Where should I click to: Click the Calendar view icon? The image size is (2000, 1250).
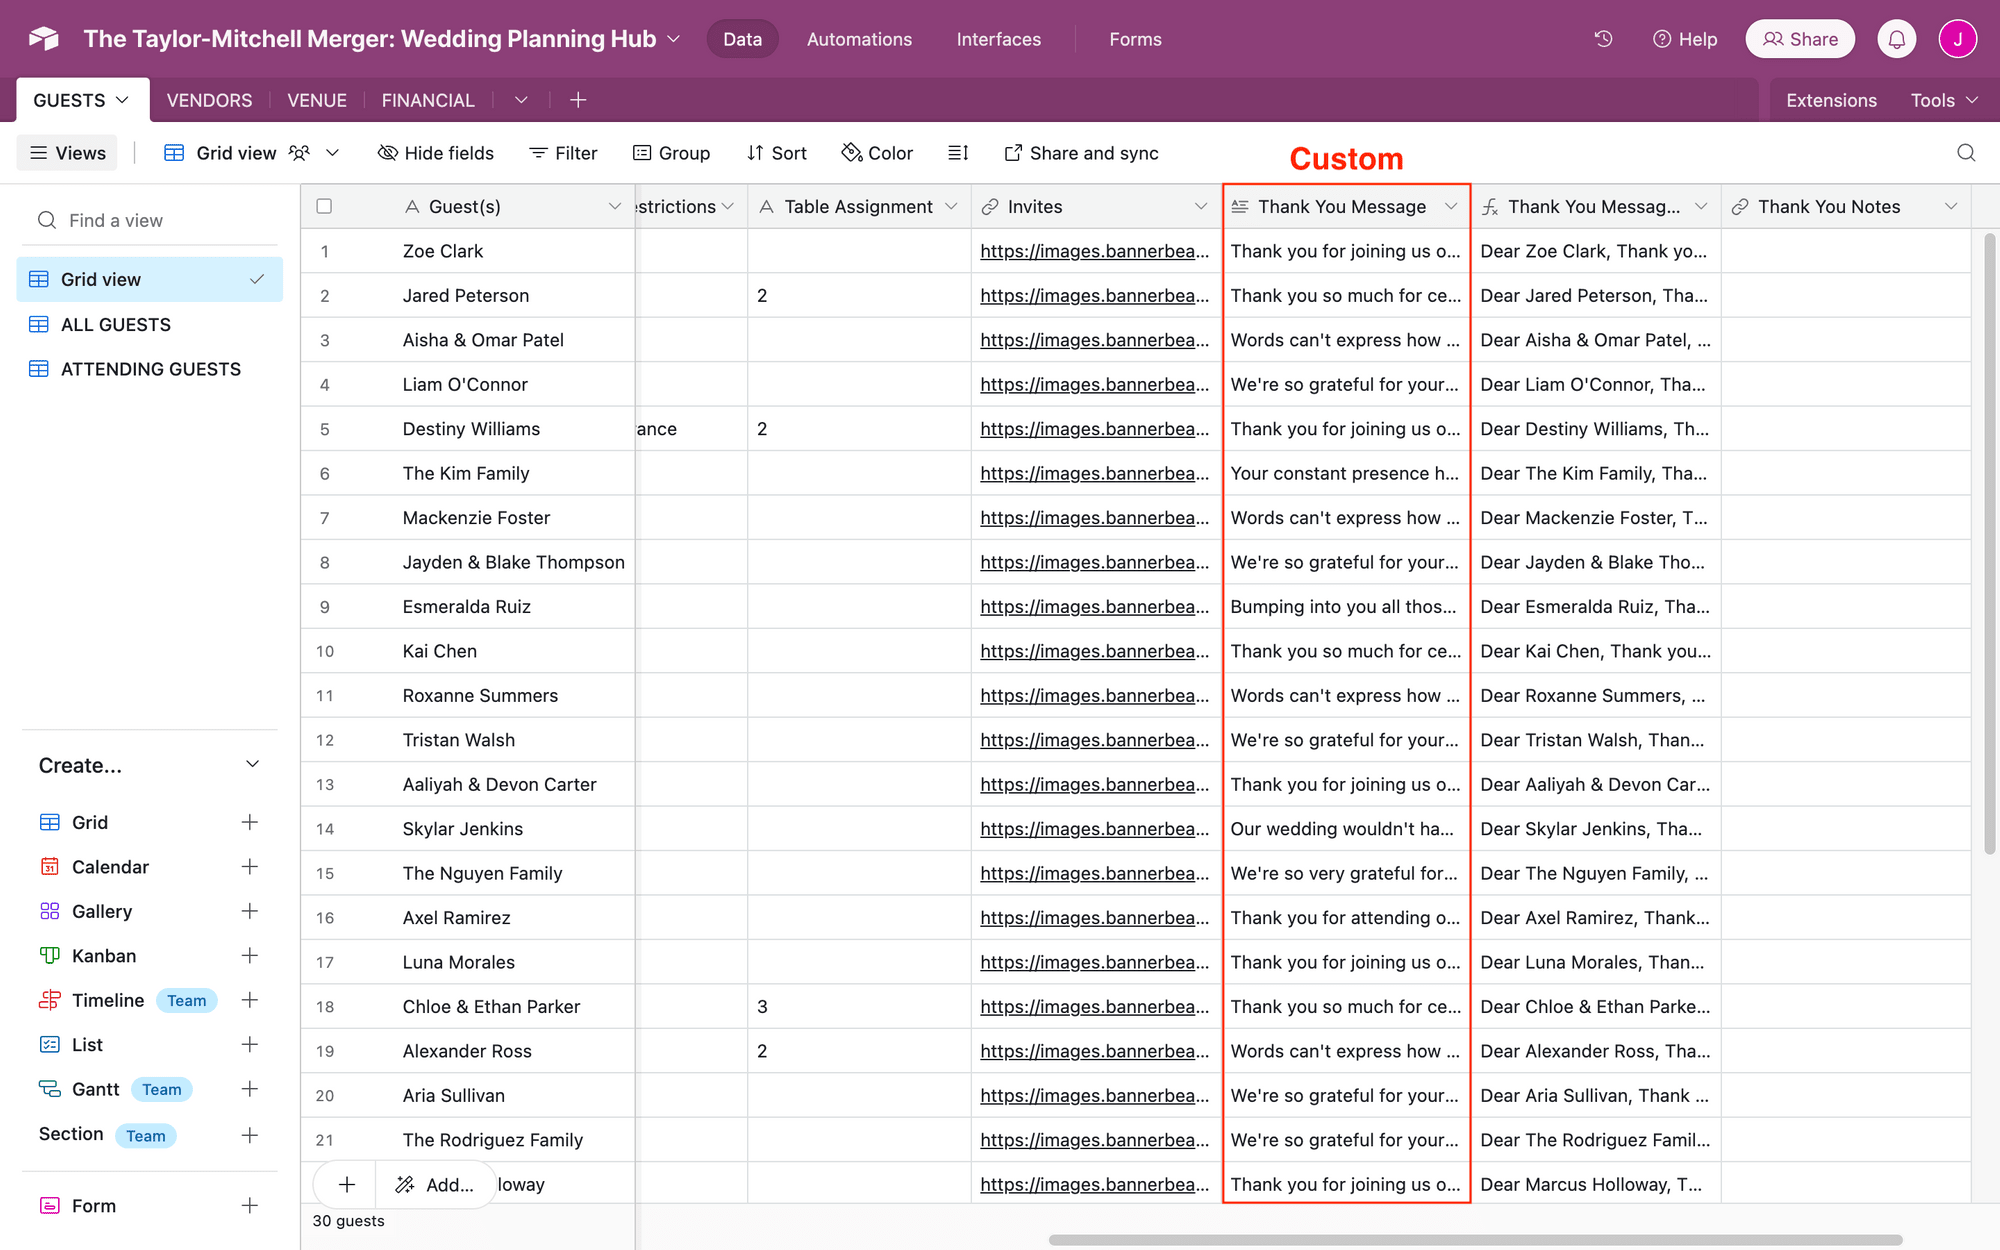point(49,867)
